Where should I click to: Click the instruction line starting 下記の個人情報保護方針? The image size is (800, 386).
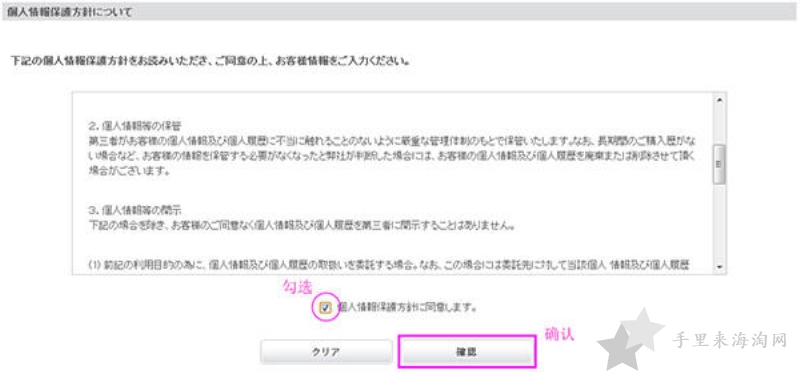tap(210, 61)
